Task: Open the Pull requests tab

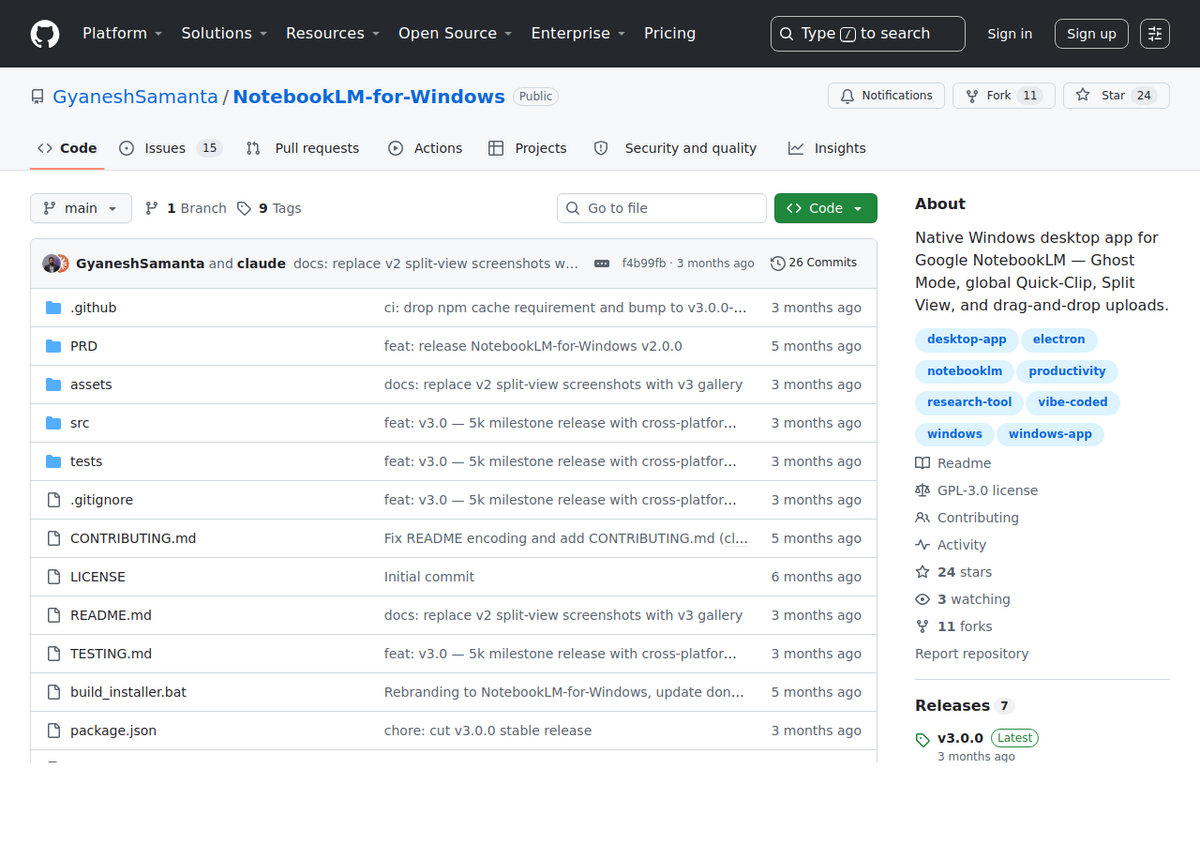Action: click(x=303, y=148)
